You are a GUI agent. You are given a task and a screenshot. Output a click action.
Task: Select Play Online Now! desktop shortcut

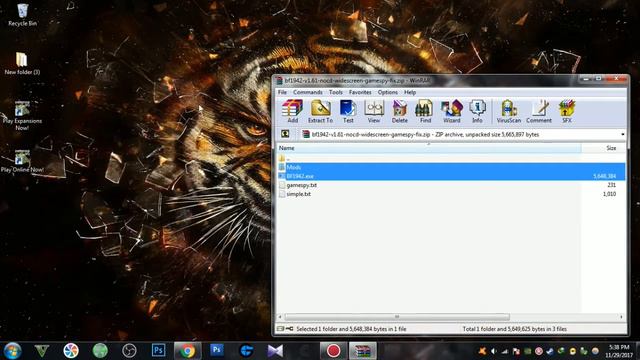pyautogui.click(x=22, y=161)
